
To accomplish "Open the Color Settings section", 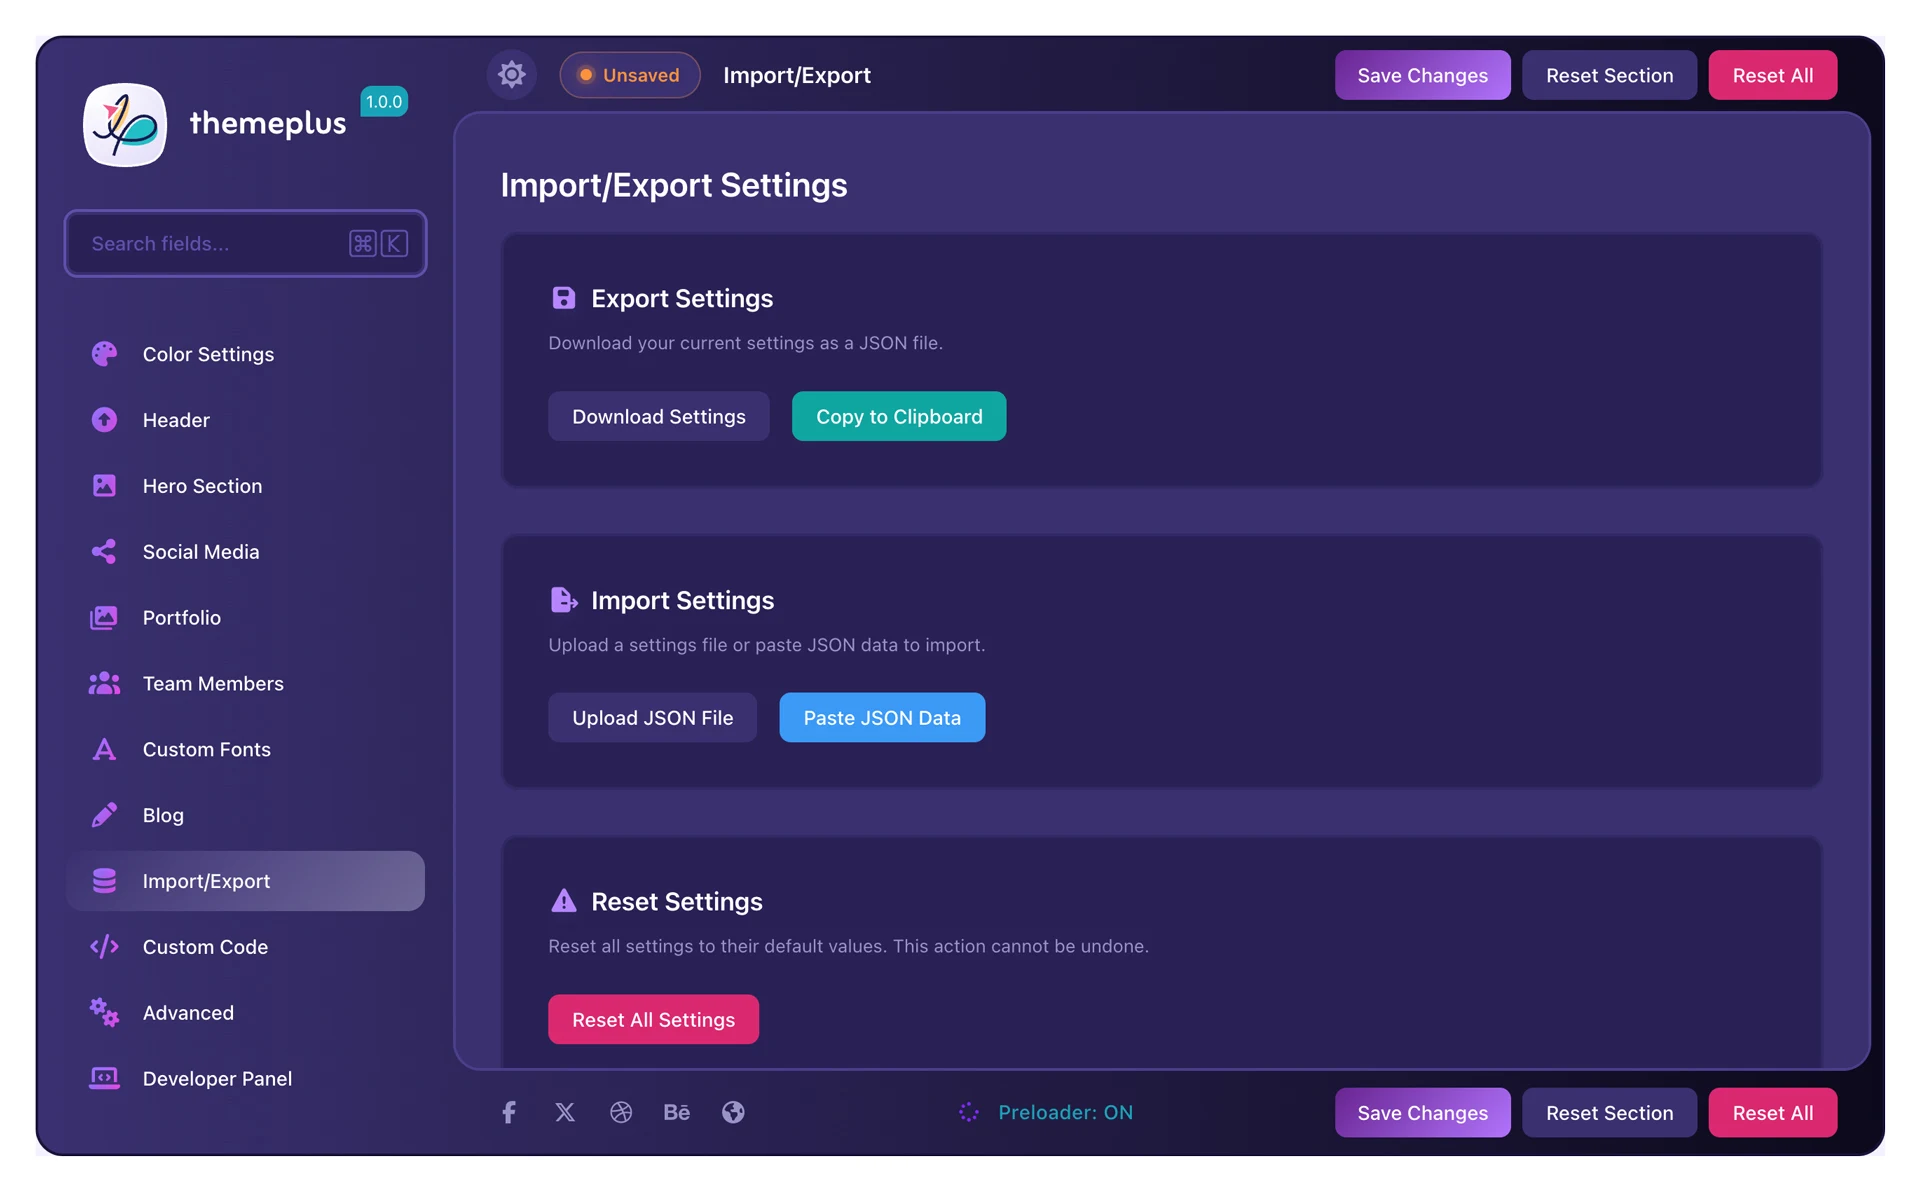I will click(x=207, y=354).
